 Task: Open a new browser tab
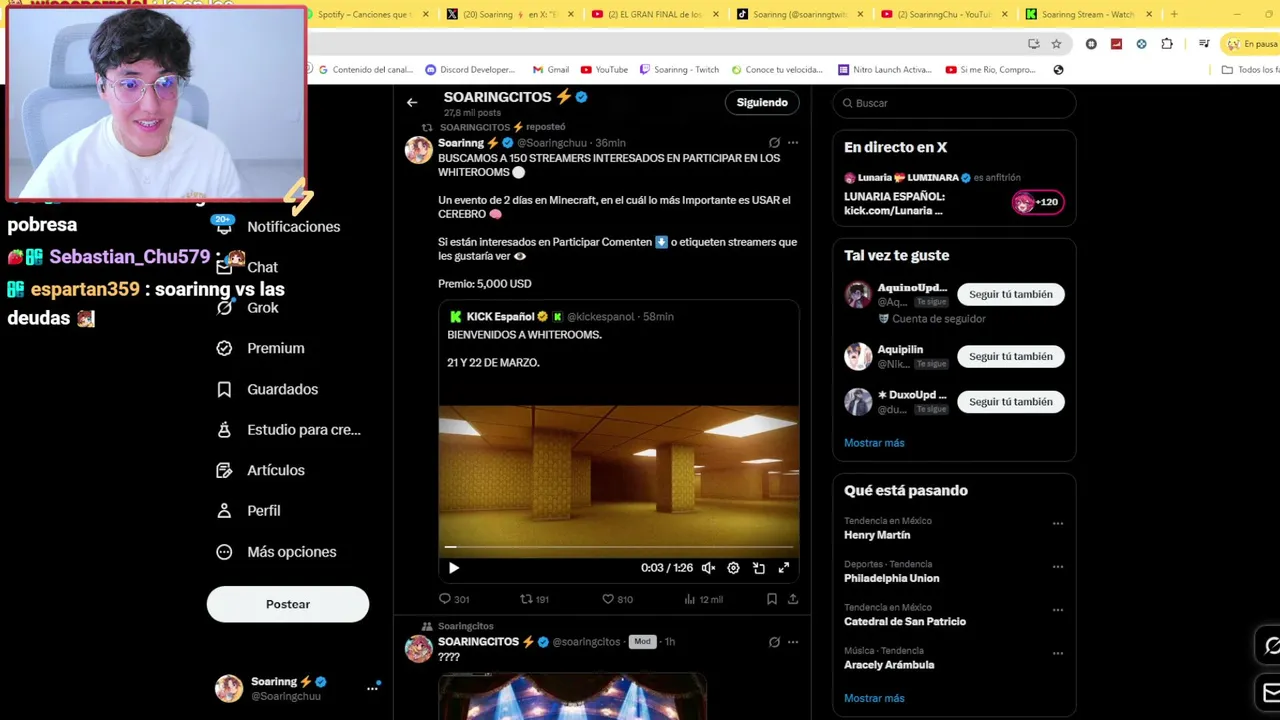(x=1174, y=14)
